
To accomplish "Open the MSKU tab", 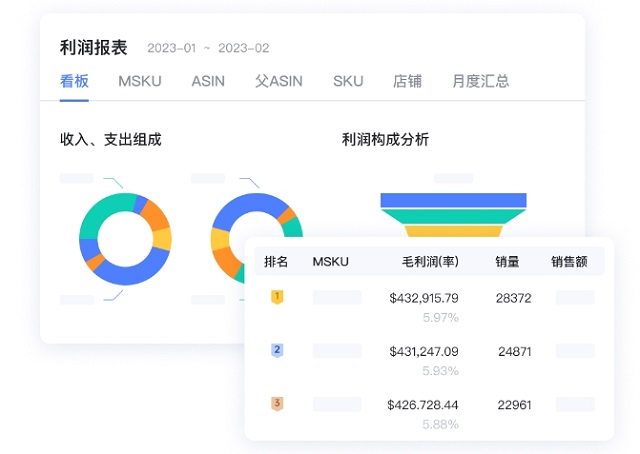I will coord(140,81).
